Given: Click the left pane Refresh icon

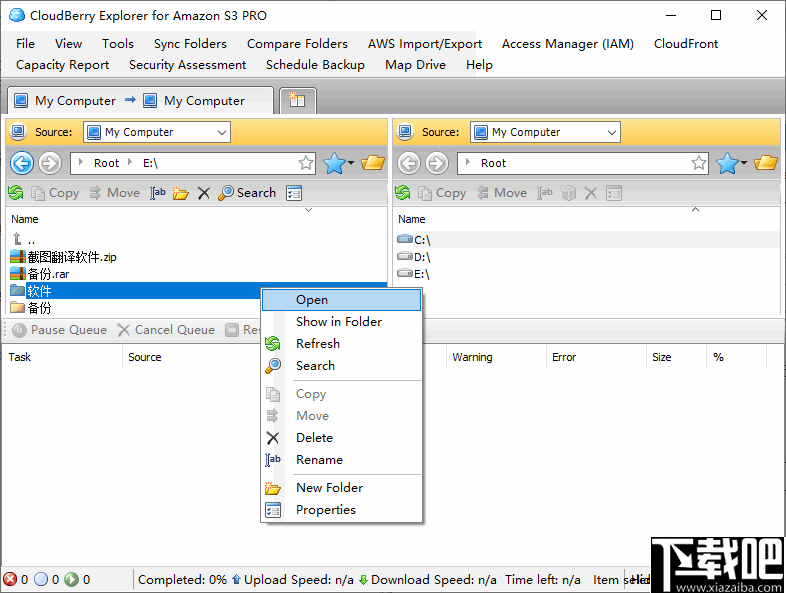Looking at the screenshot, I should [16, 193].
